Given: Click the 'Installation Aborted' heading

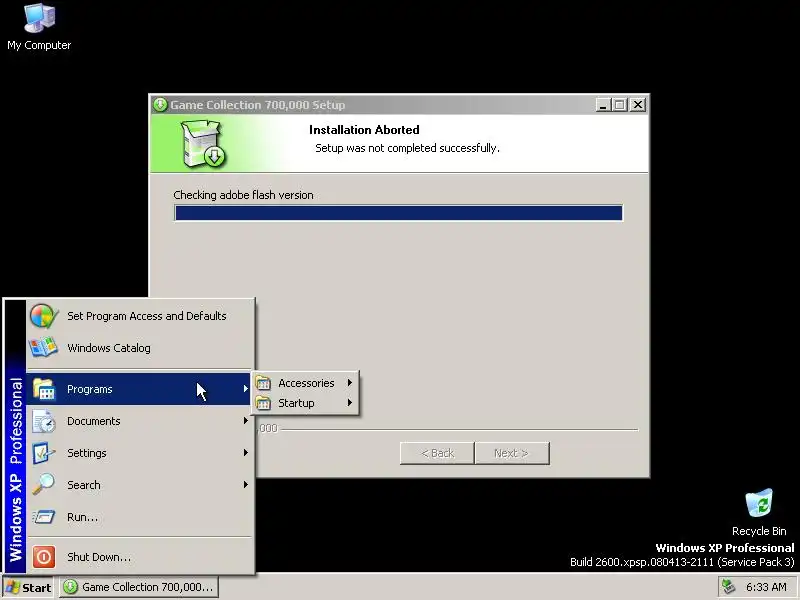Looking at the screenshot, I should 364,130.
